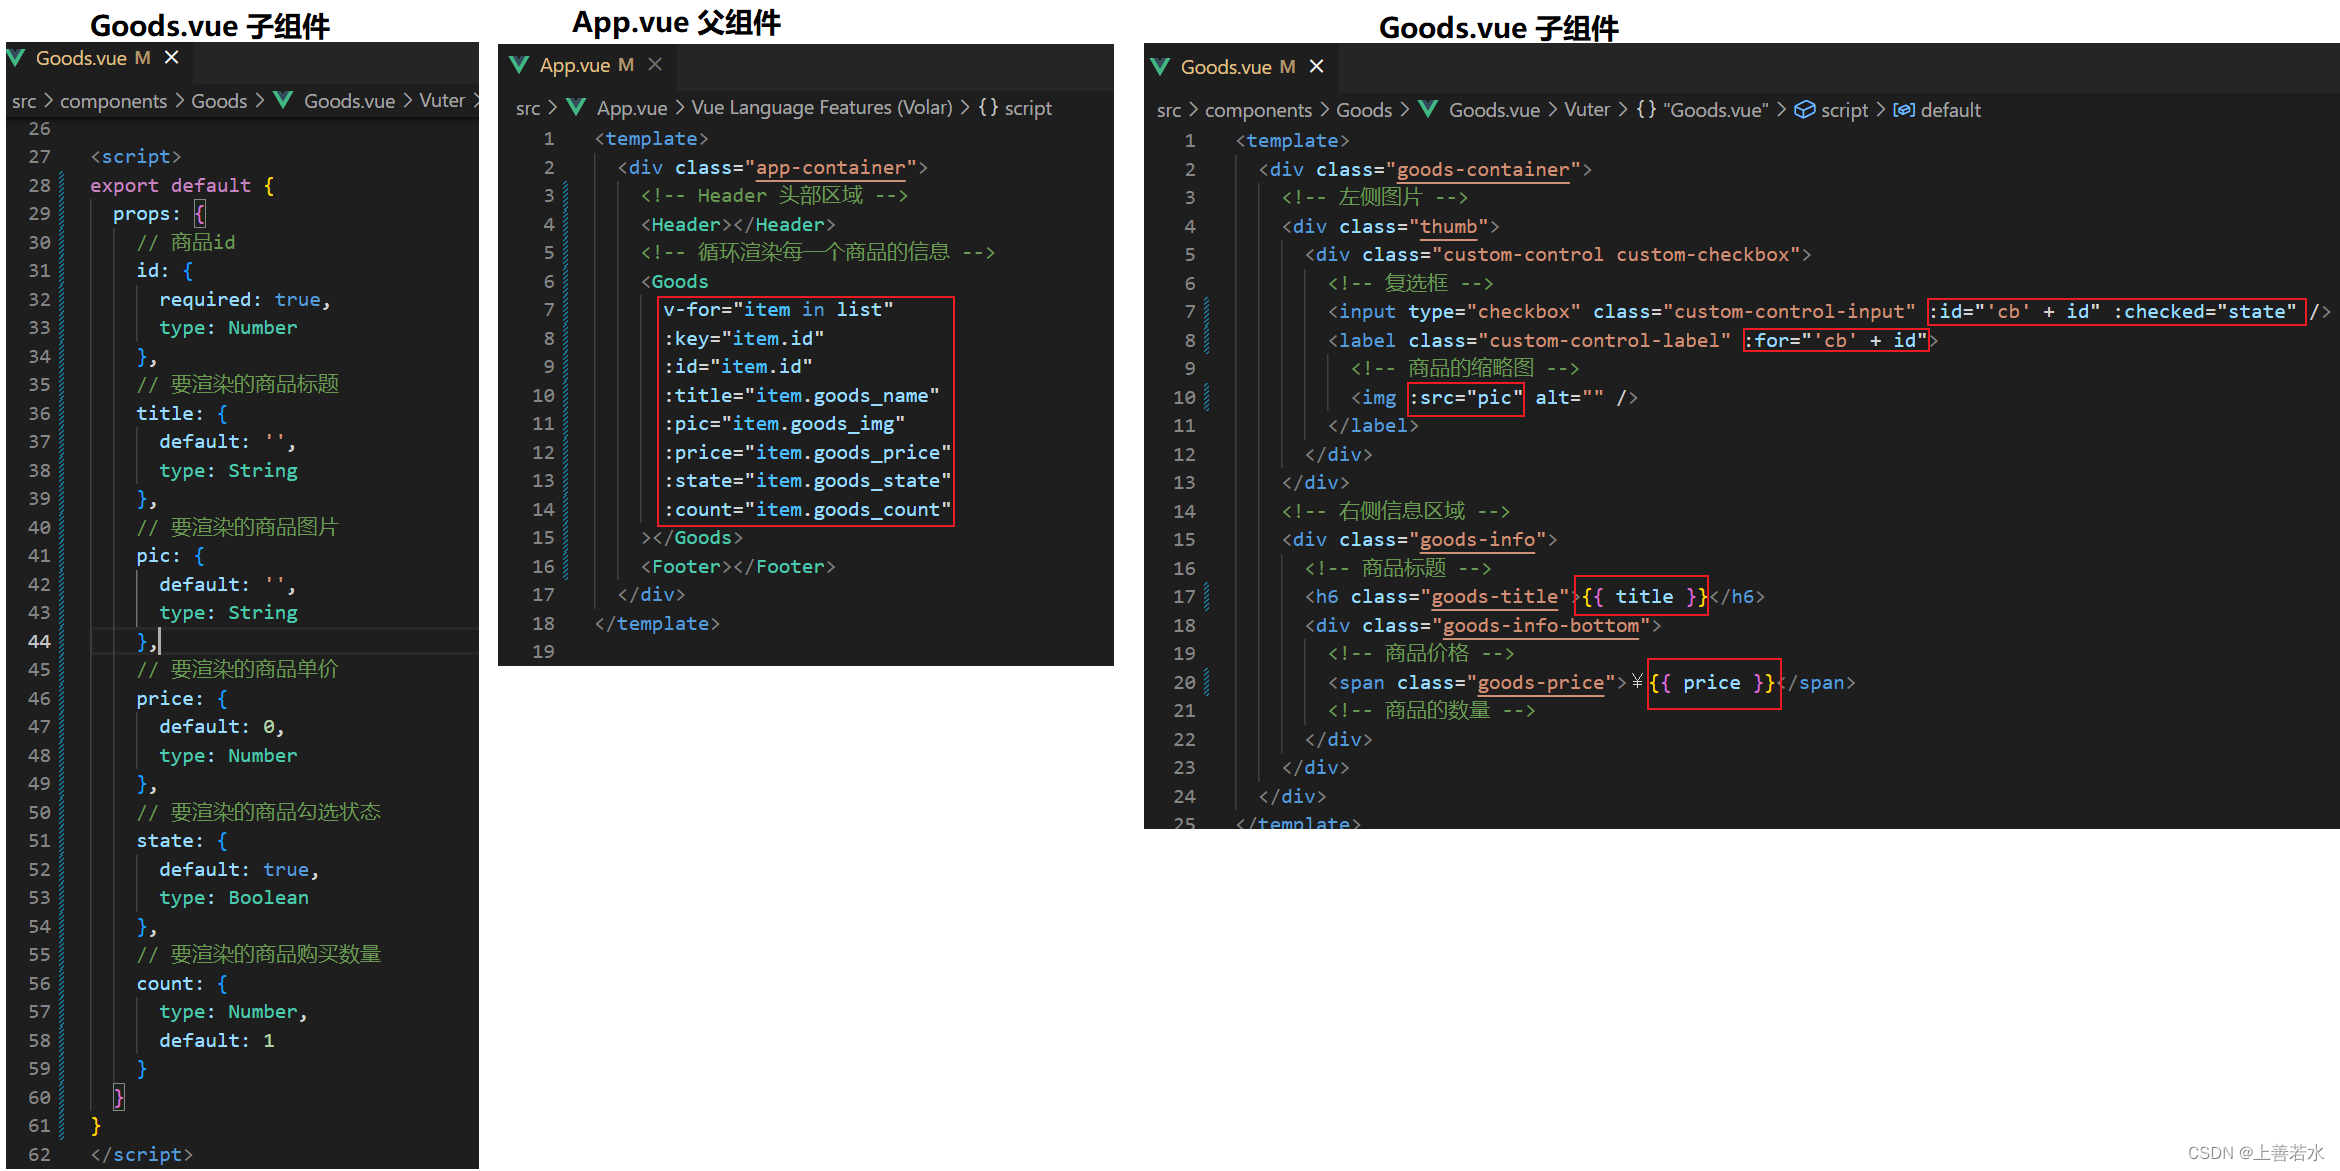This screenshot has height=1171, width=2340.
Task: Click '<Header></Header>' line in App.vue
Action: point(738,224)
